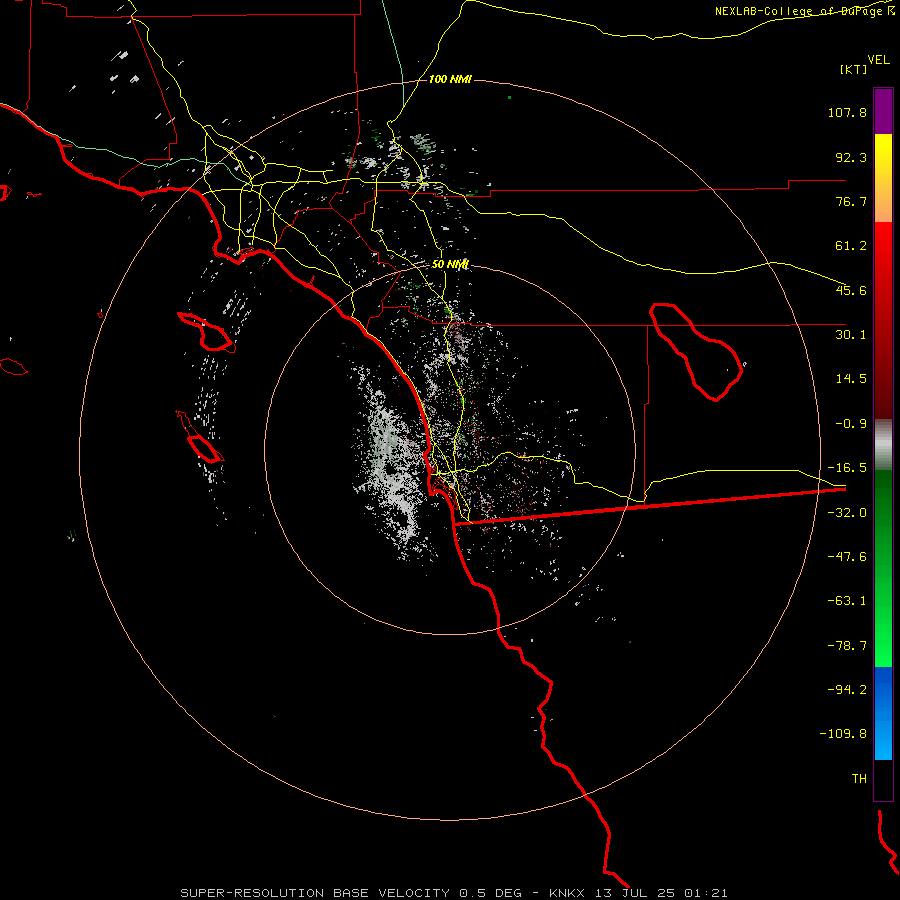
Task: Select the -78.7 legend value
Action: point(847,646)
